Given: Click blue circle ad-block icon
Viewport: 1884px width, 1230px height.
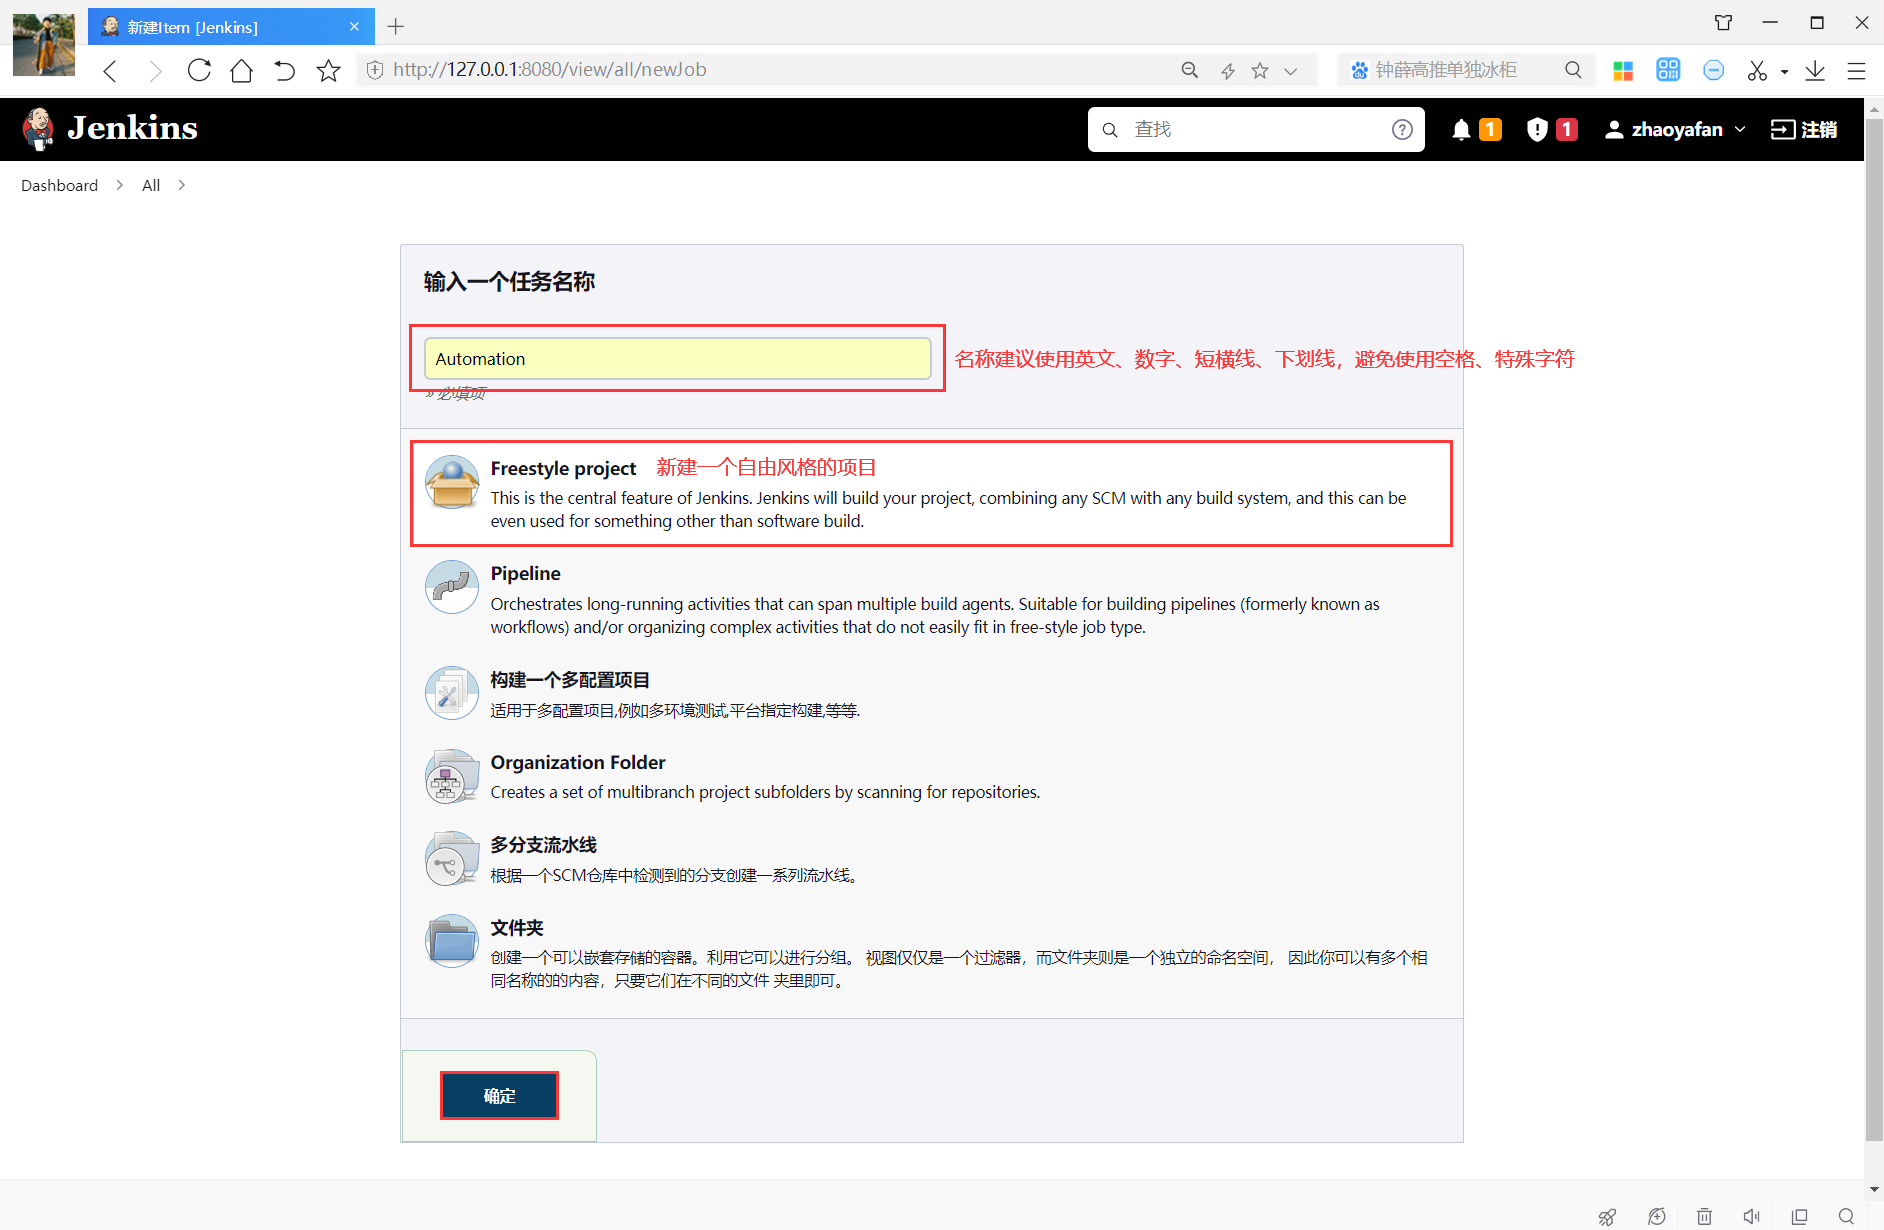Looking at the screenshot, I should 1713,70.
